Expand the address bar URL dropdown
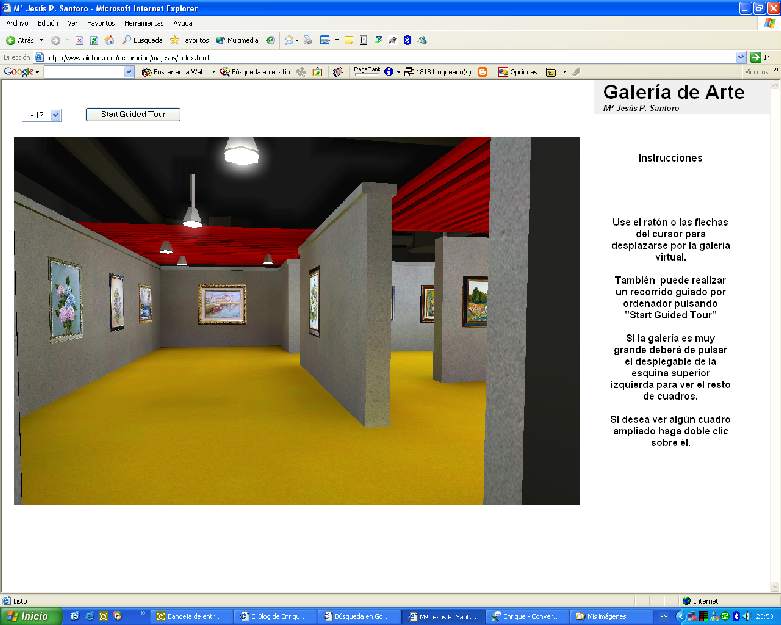 point(741,57)
